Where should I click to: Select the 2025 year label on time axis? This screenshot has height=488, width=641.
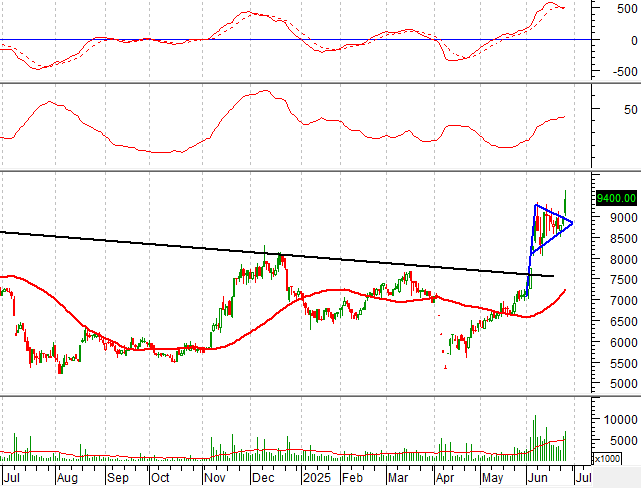click(x=317, y=477)
